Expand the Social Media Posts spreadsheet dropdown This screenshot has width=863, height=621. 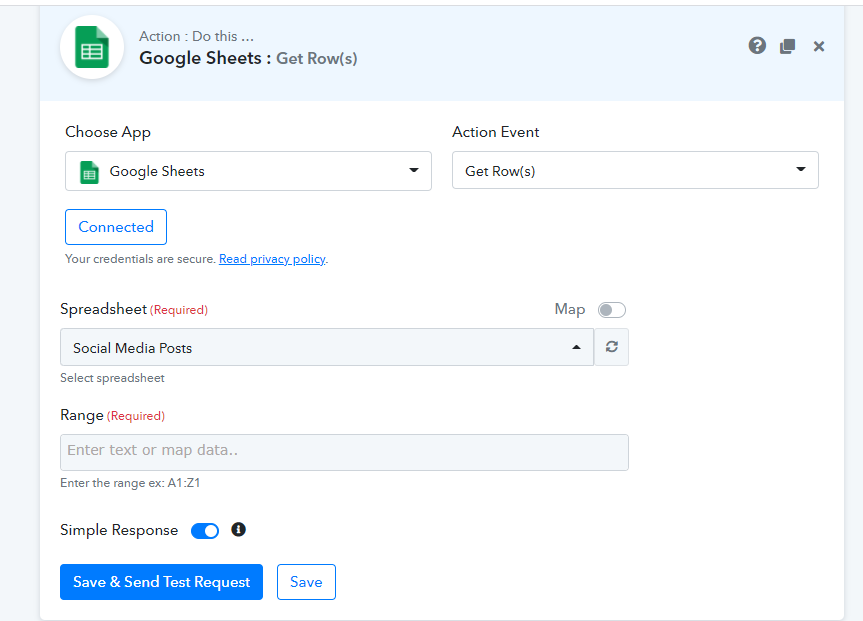327,347
